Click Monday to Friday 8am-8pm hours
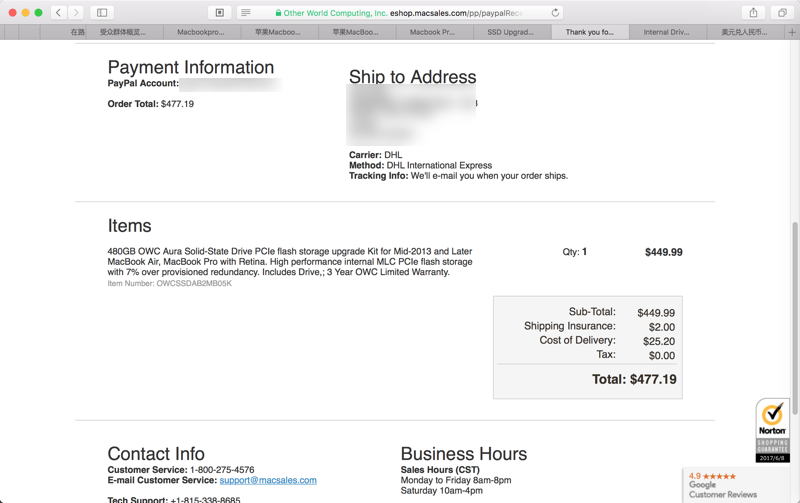The height and width of the screenshot is (503, 800). (456, 480)
